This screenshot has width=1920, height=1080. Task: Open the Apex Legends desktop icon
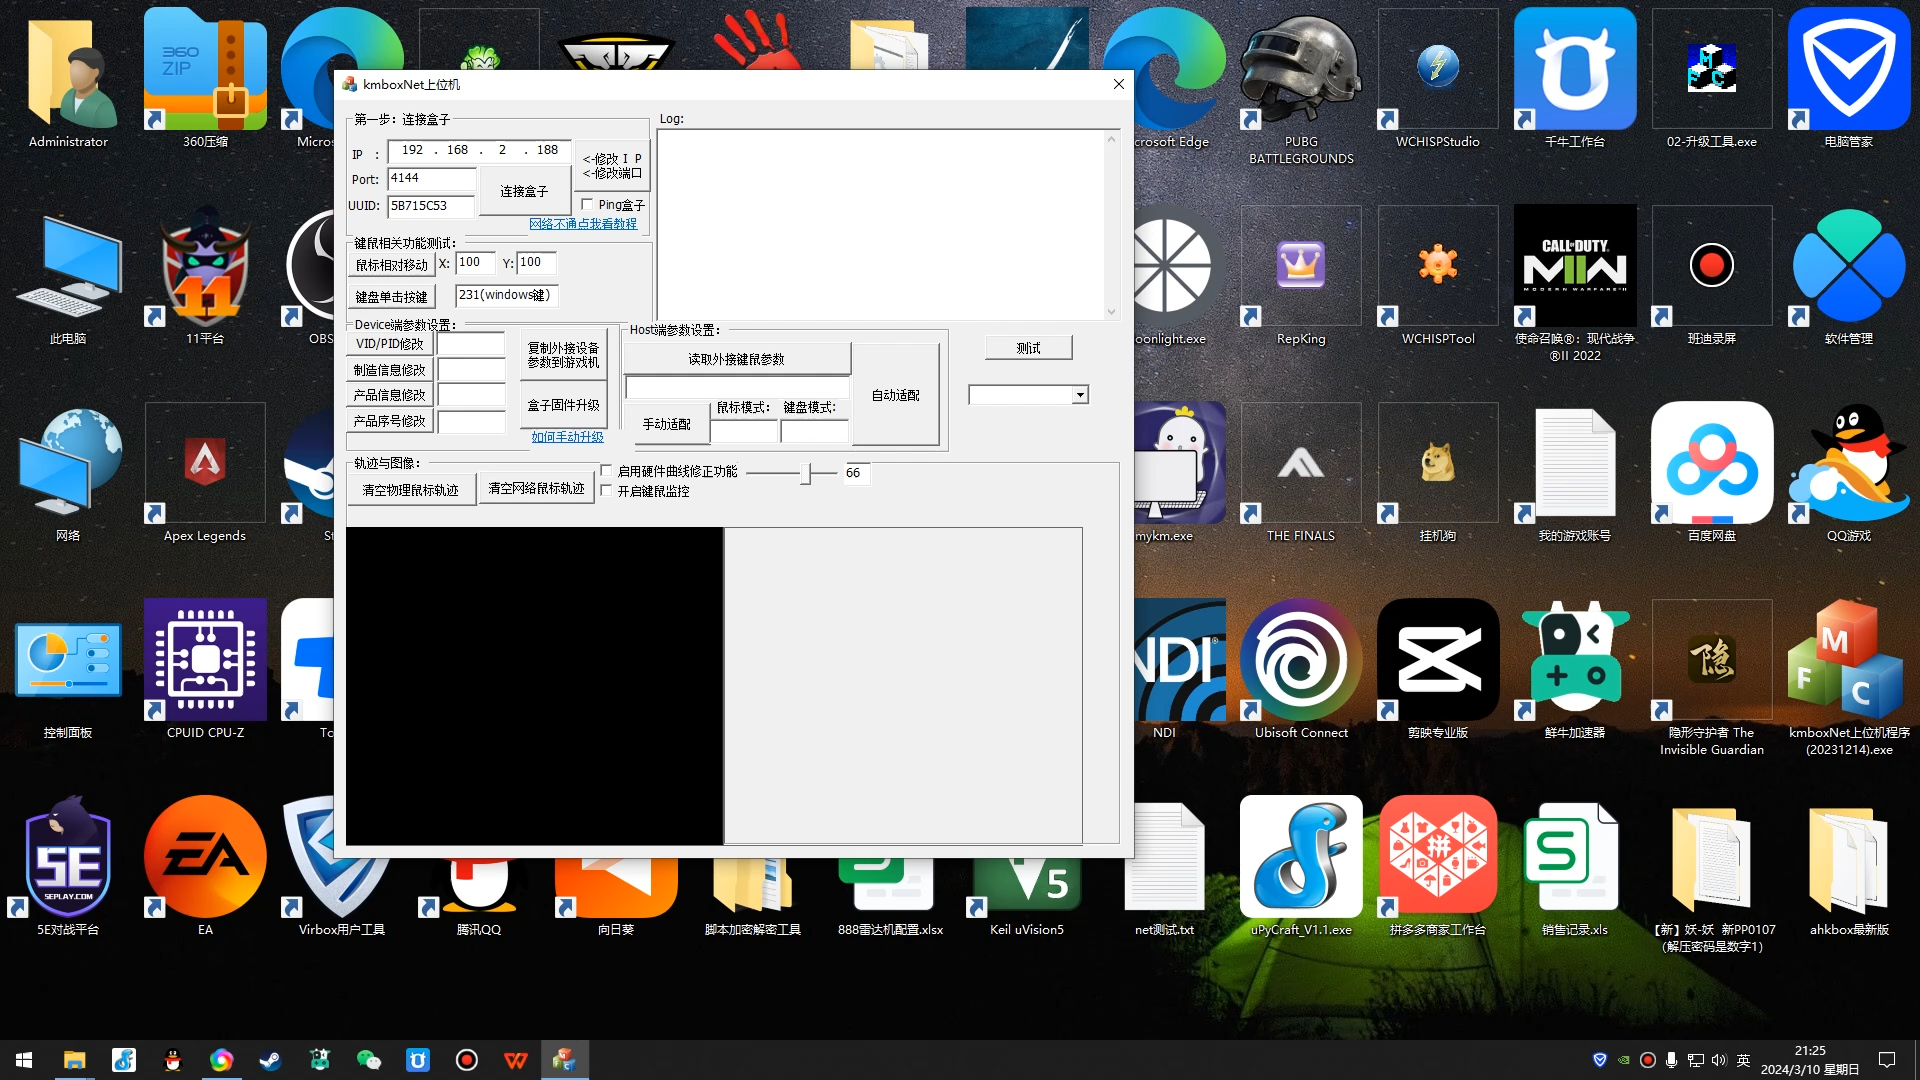click(205, 464)
